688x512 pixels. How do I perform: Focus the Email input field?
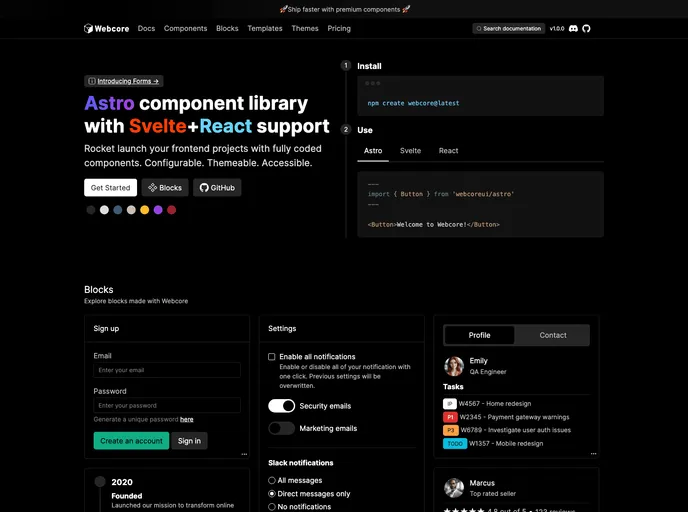click(x=167, y=370)
